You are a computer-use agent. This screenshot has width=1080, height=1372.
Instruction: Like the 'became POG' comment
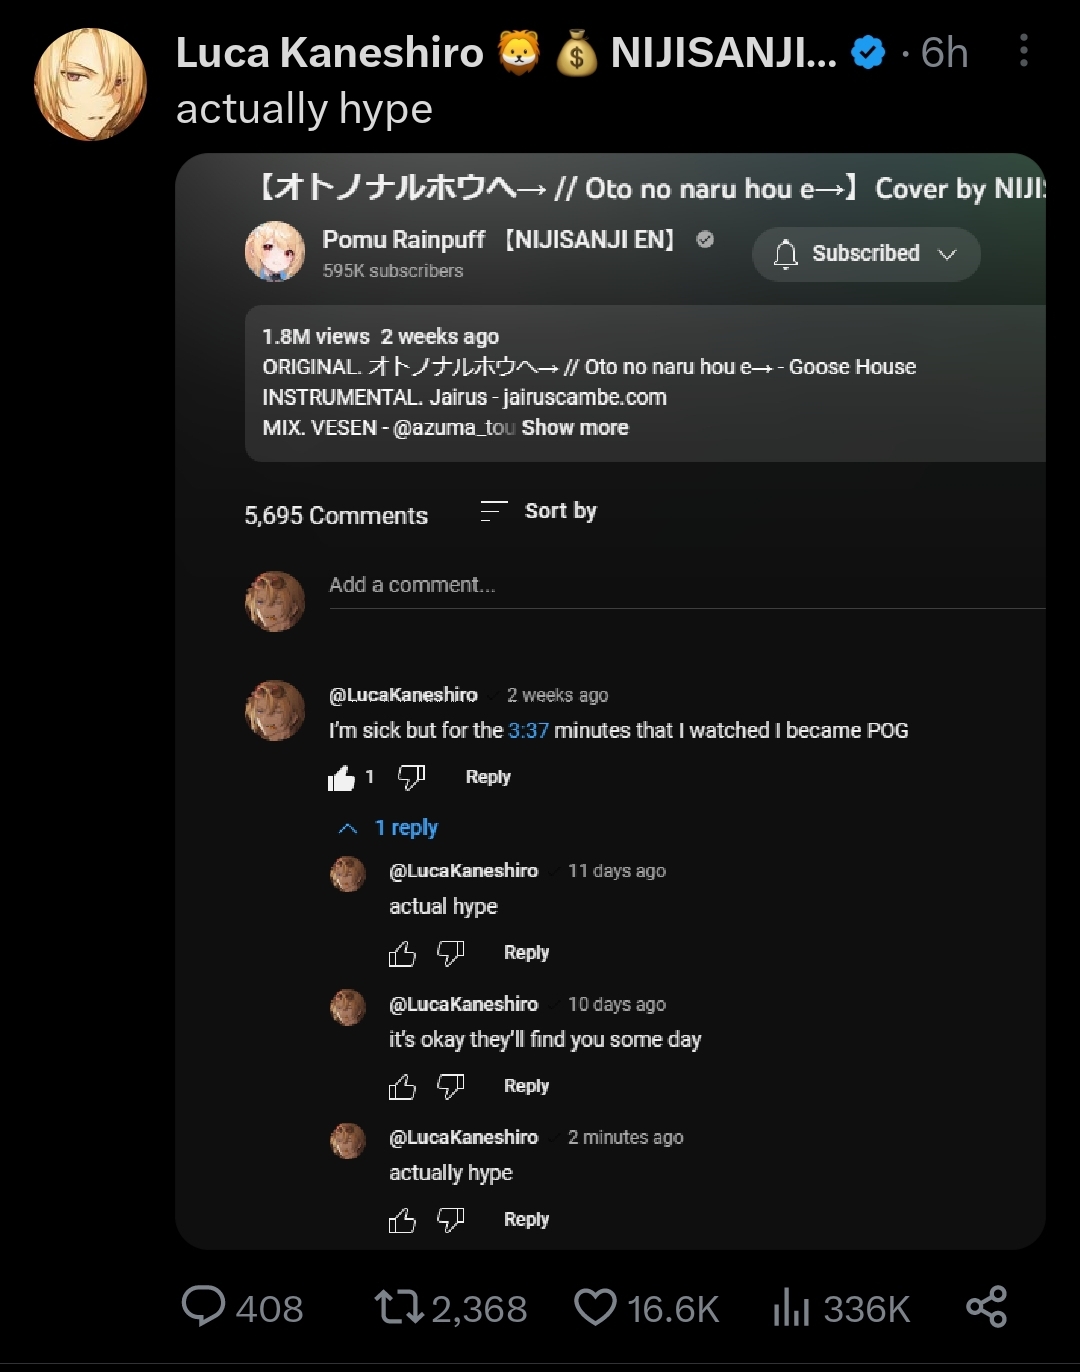[341, 778]
